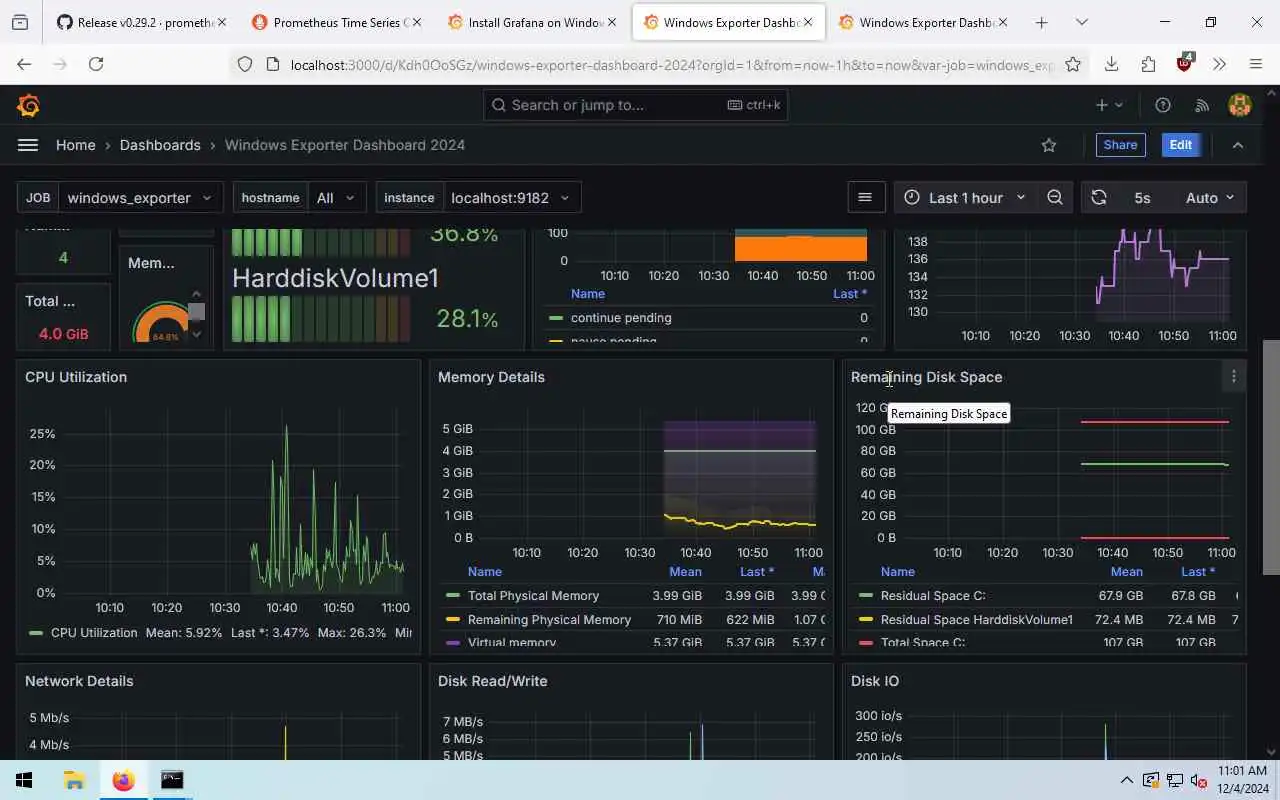The height and width of the screenshot is (800, 1280).
Task: Click the taskbar clock
Action: tap(1242, 780)
